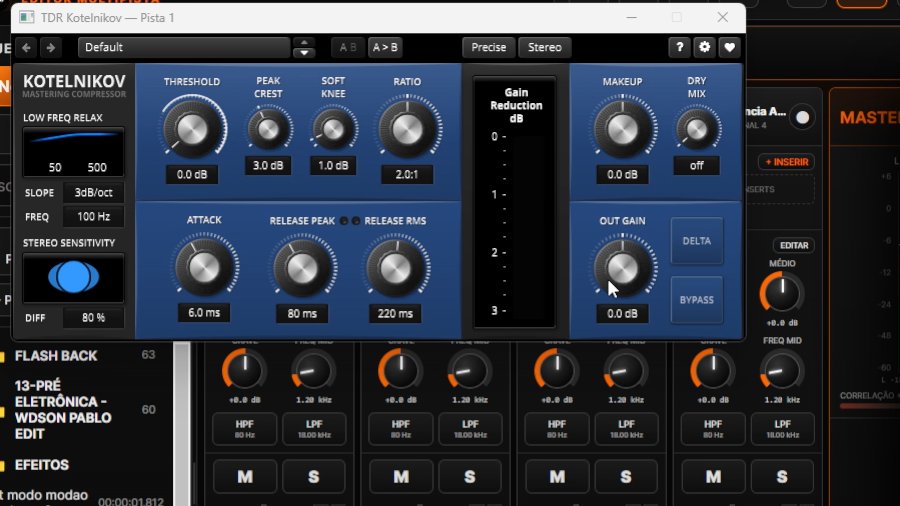The width and height of the screenshot is (900, 506).
Task: Click the Out Gain 0.0 dB value
Action: tap(622, 313)
